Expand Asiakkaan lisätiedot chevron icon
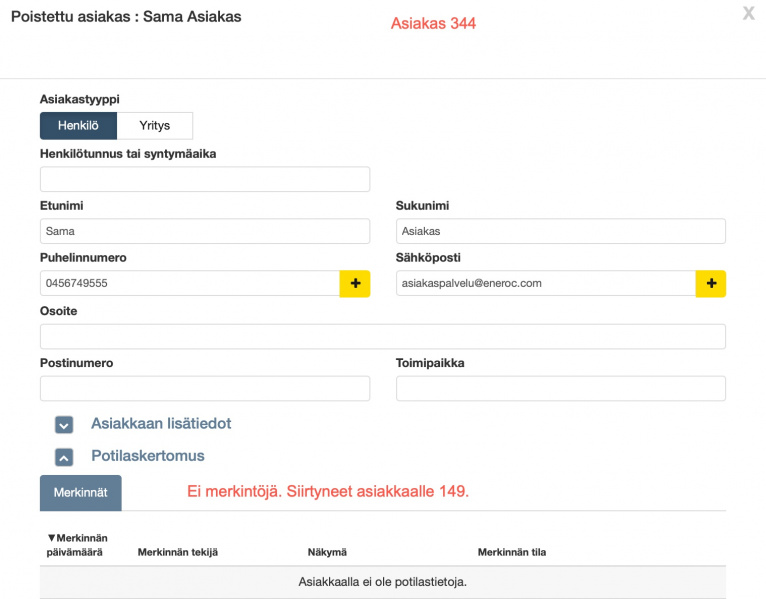Image resolution: width=766 pixels, height=599 pixels. click(64, 425)
